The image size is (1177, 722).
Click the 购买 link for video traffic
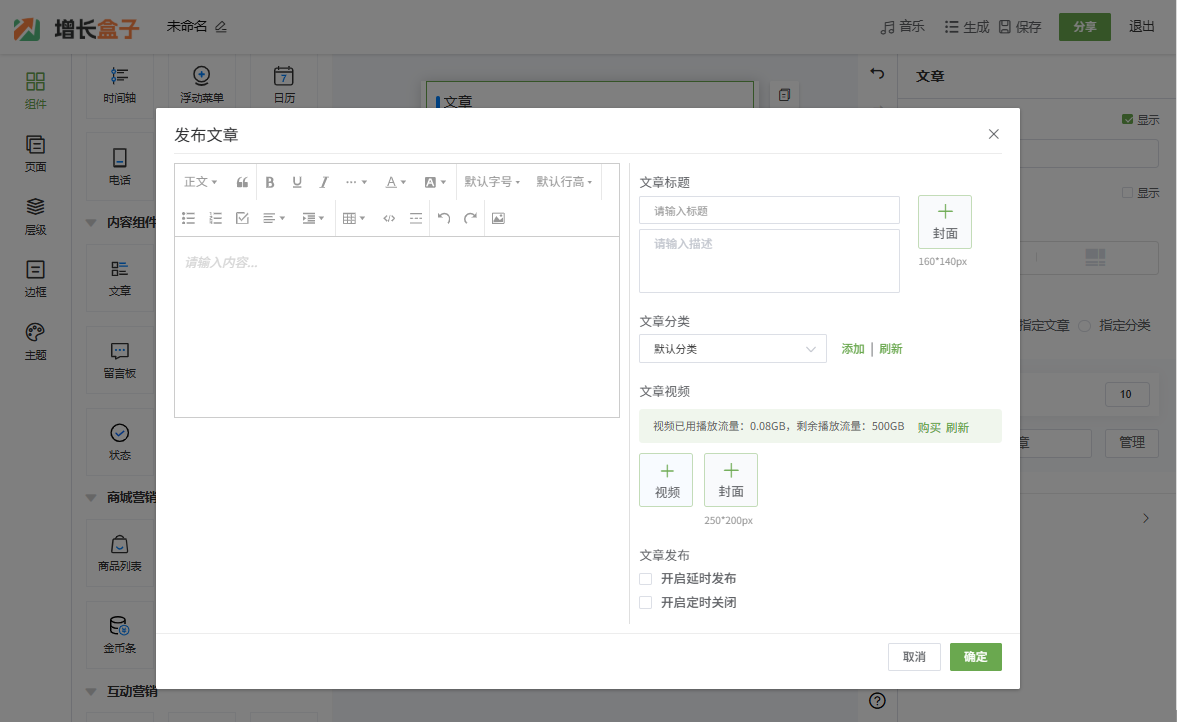point(929,427)
